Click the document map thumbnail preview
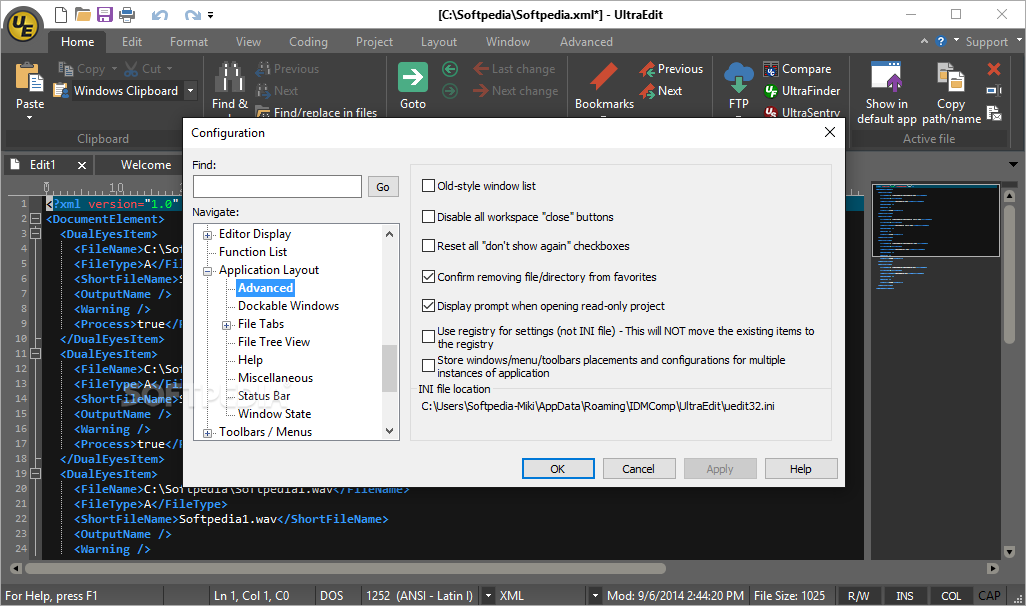Screen dimensions: 1026x606 coord(936,220)
